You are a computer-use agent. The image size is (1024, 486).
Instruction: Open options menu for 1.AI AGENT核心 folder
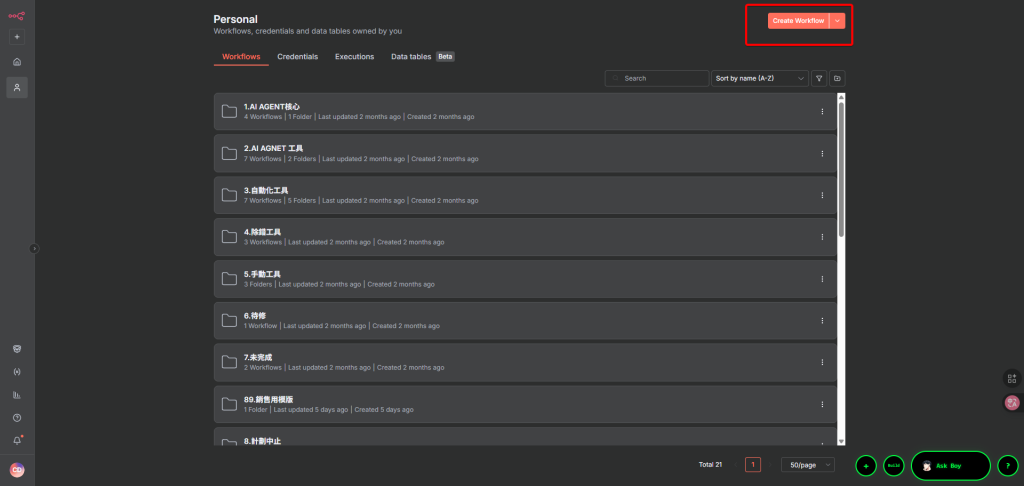pyautogui.click(x=822, y=111)
